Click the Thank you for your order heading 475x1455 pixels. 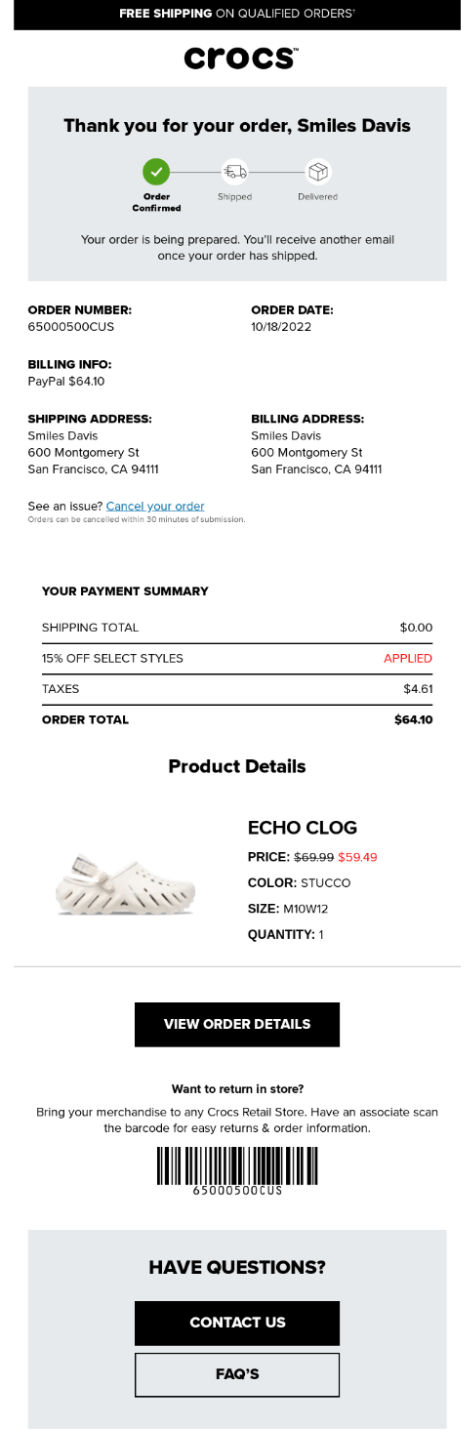click(237, 126)
